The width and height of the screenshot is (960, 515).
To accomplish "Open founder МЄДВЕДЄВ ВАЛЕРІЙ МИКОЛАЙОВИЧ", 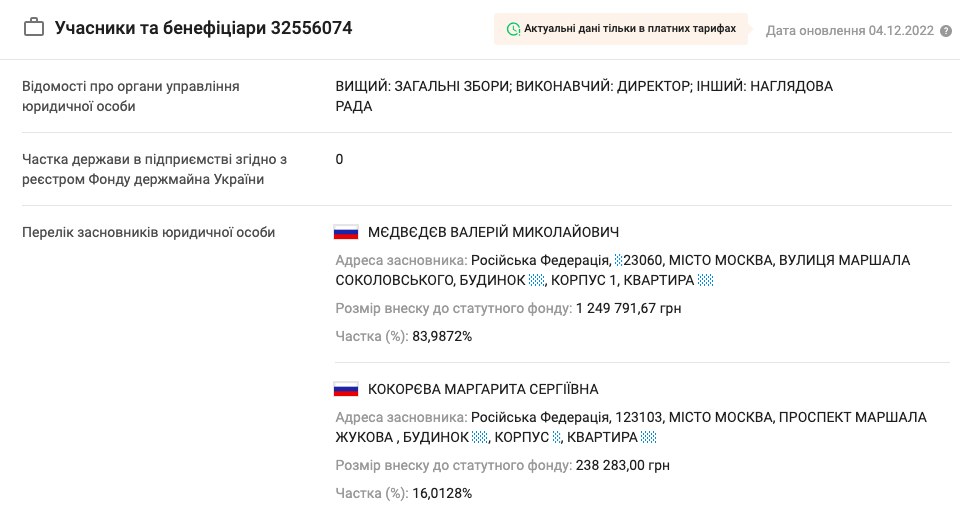I will [494, 232].
